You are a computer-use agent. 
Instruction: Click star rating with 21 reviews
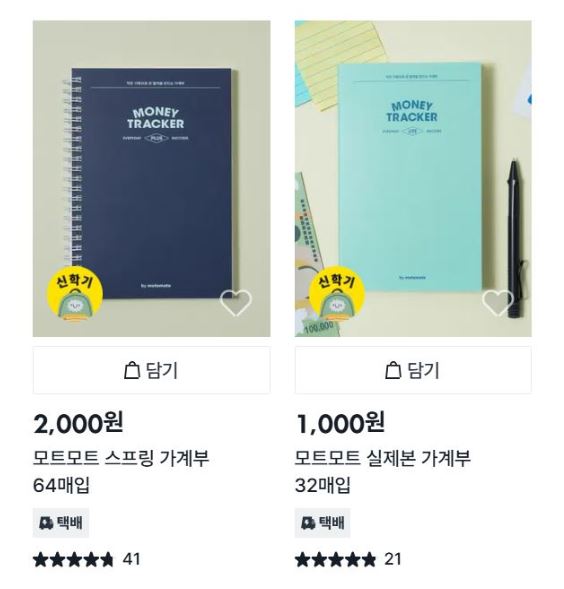click(335, 559)
